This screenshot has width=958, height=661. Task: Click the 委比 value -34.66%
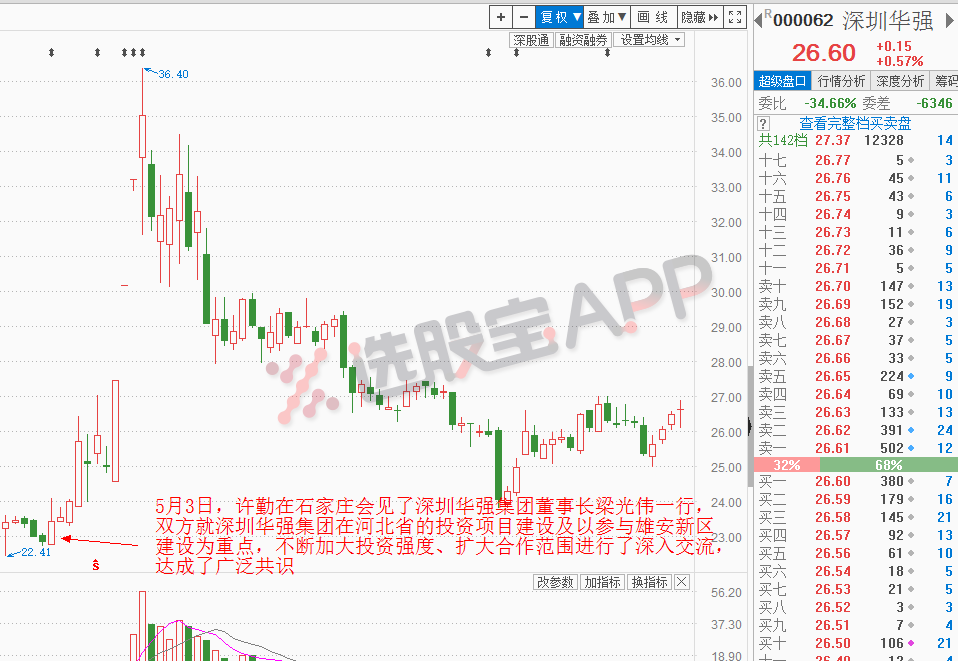tap(830, 103)
